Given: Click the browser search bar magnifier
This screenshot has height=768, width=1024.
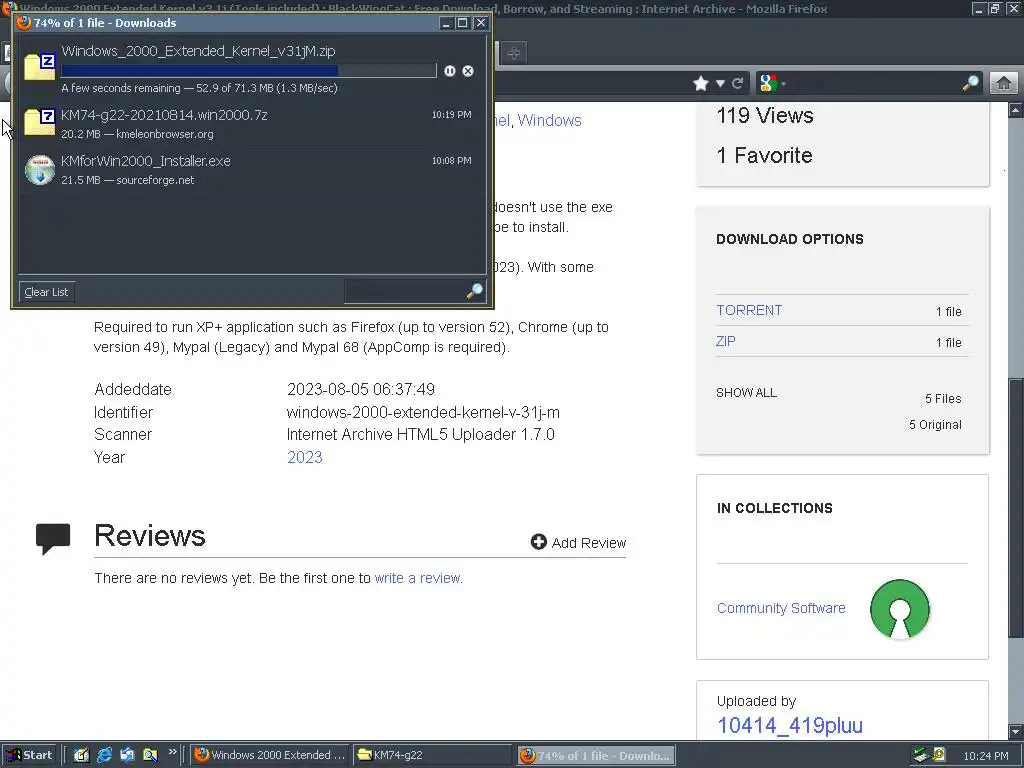Looking at the screenshot, I should [x=970, y=83].
